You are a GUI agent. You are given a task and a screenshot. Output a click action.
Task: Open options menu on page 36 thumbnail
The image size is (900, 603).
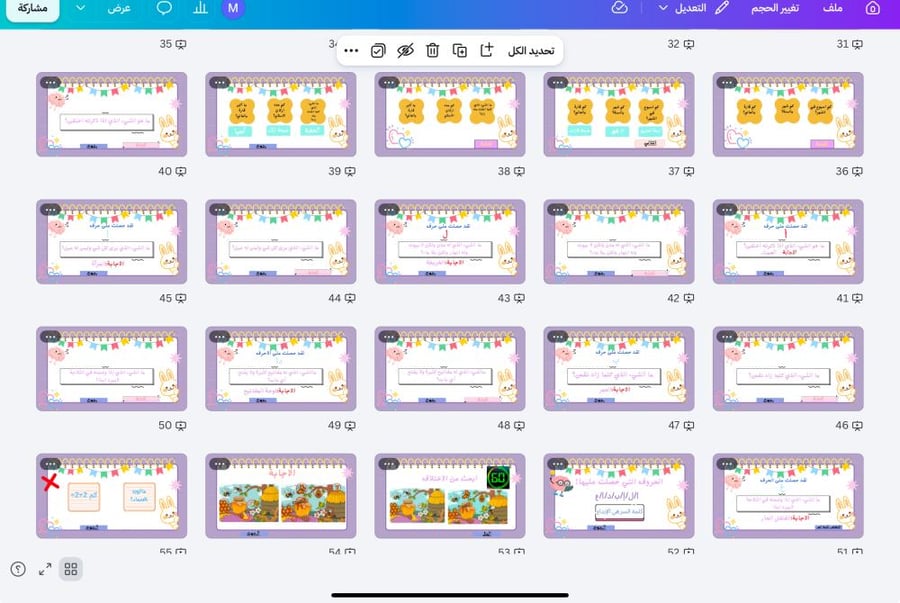pyautogui.click(x=727, y=83)
